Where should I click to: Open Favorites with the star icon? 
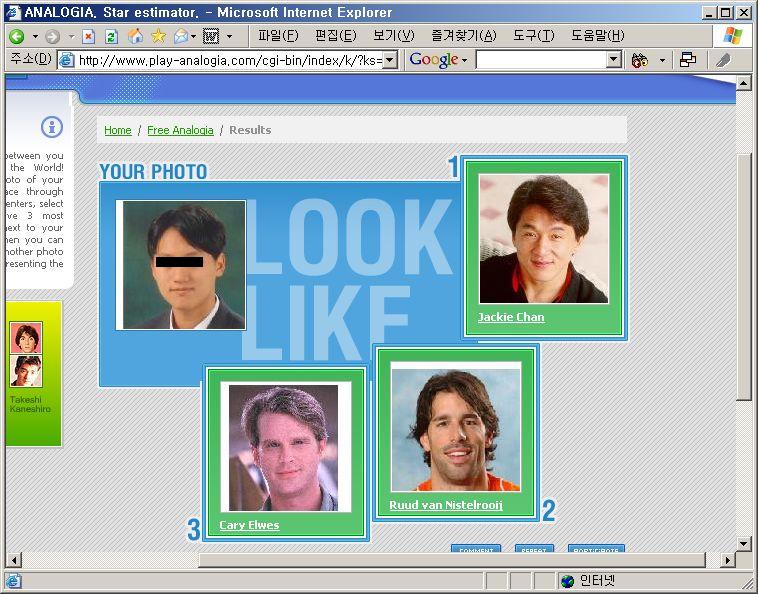[159, 36]
